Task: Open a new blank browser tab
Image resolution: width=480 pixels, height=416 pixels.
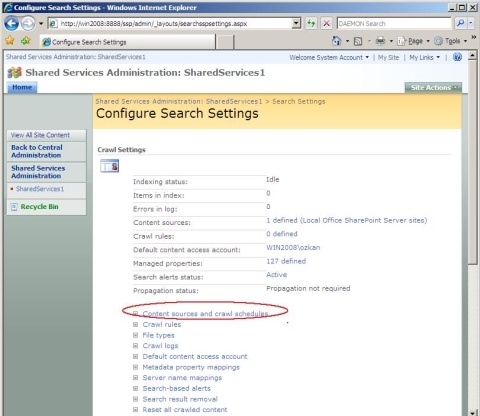Action: tap(225, 42)
